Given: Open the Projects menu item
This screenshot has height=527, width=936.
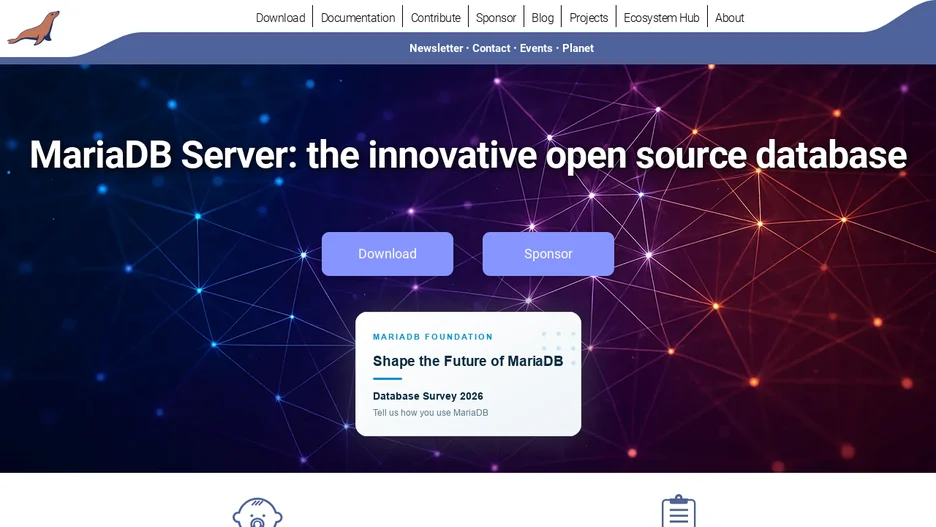Looking at the screenshot, I should coord(589,18).
